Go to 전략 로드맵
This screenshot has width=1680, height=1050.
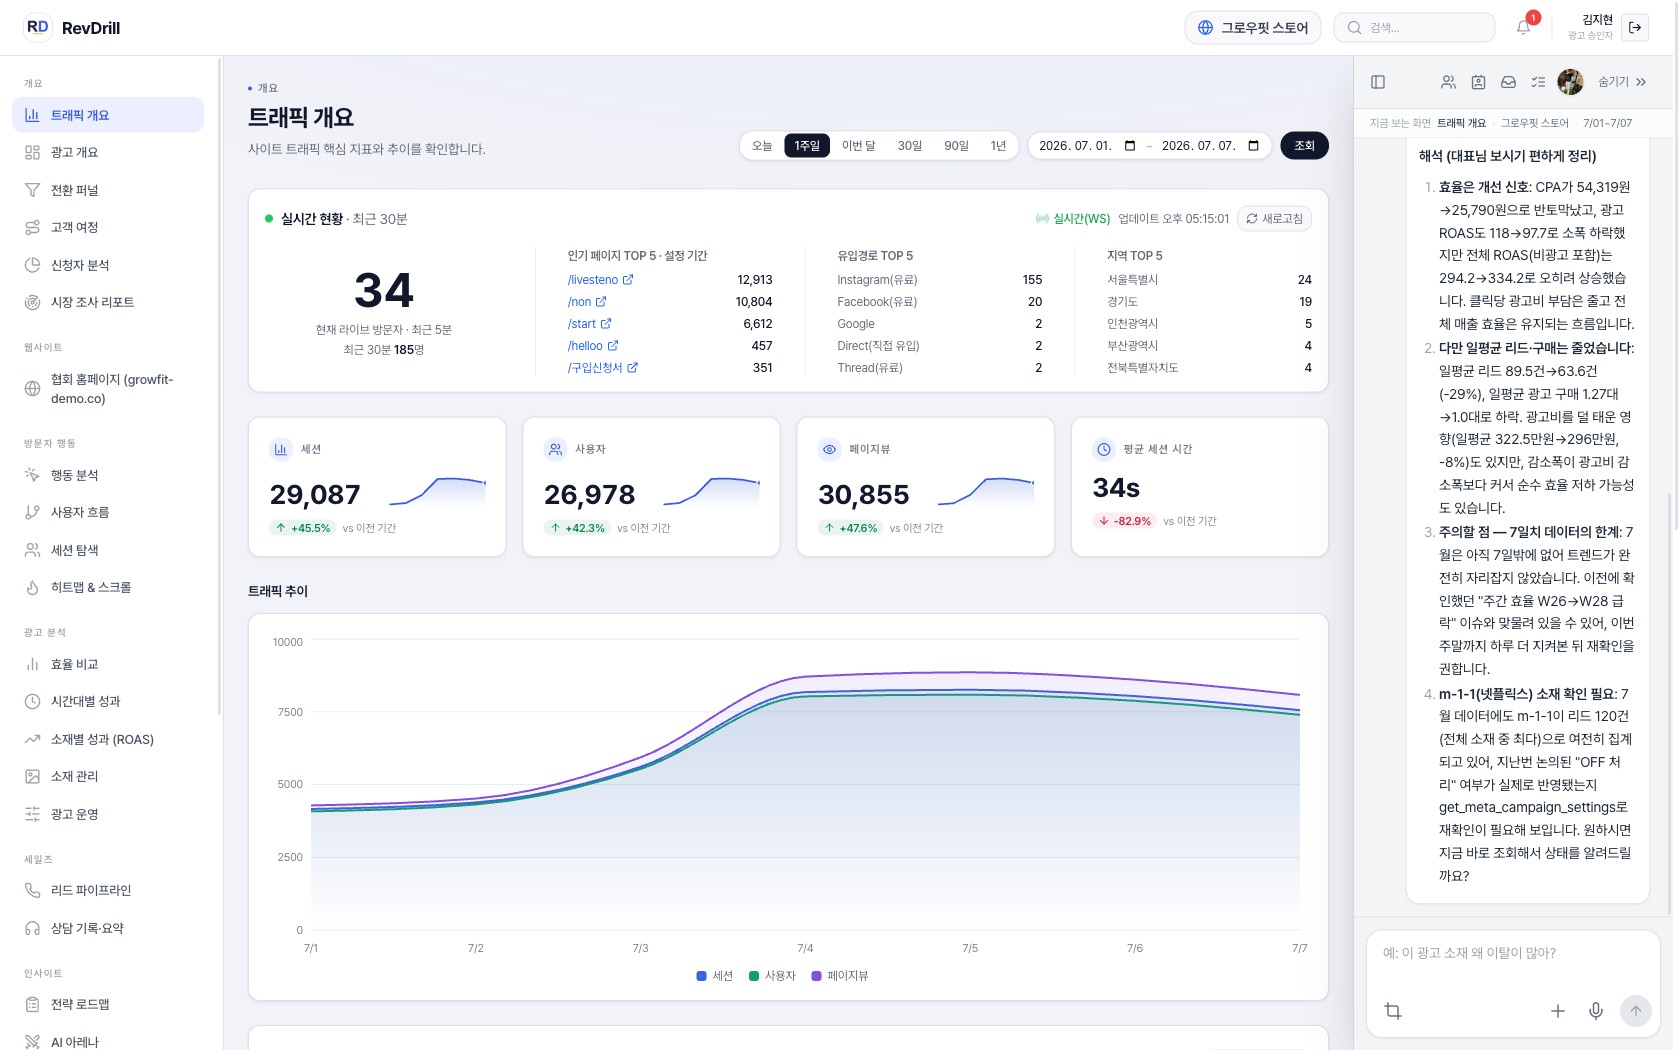click(108, 1004)
